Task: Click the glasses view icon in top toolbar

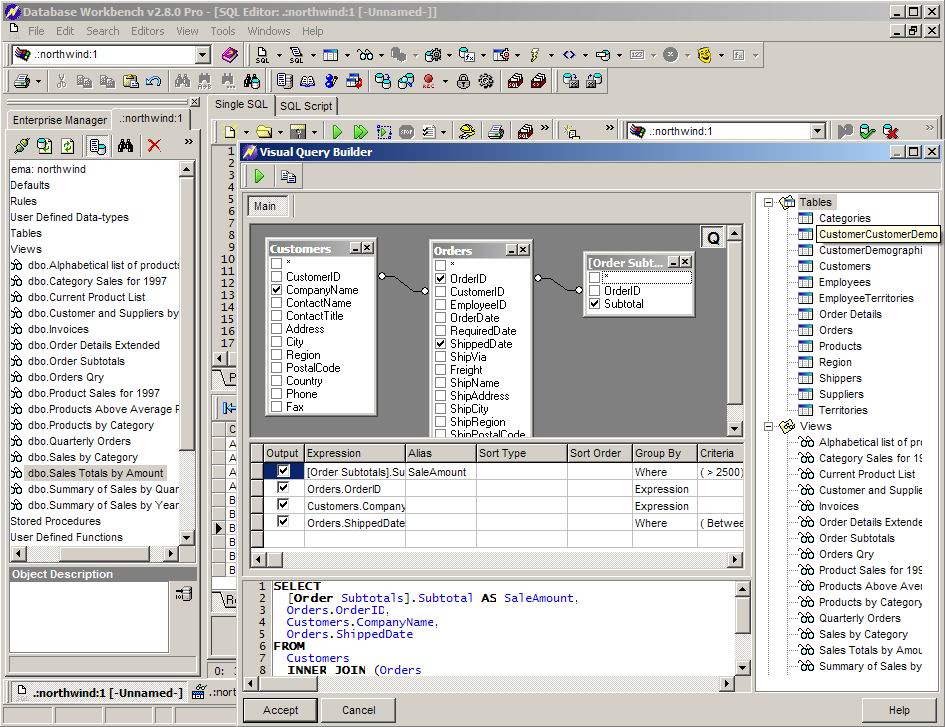Action: click(x=365, y=55)
